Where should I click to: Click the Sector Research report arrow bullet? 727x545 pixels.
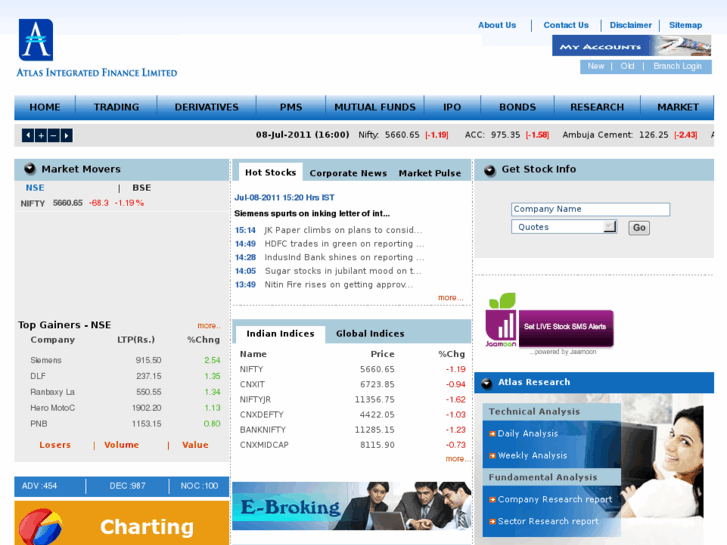tap(492, 521)
